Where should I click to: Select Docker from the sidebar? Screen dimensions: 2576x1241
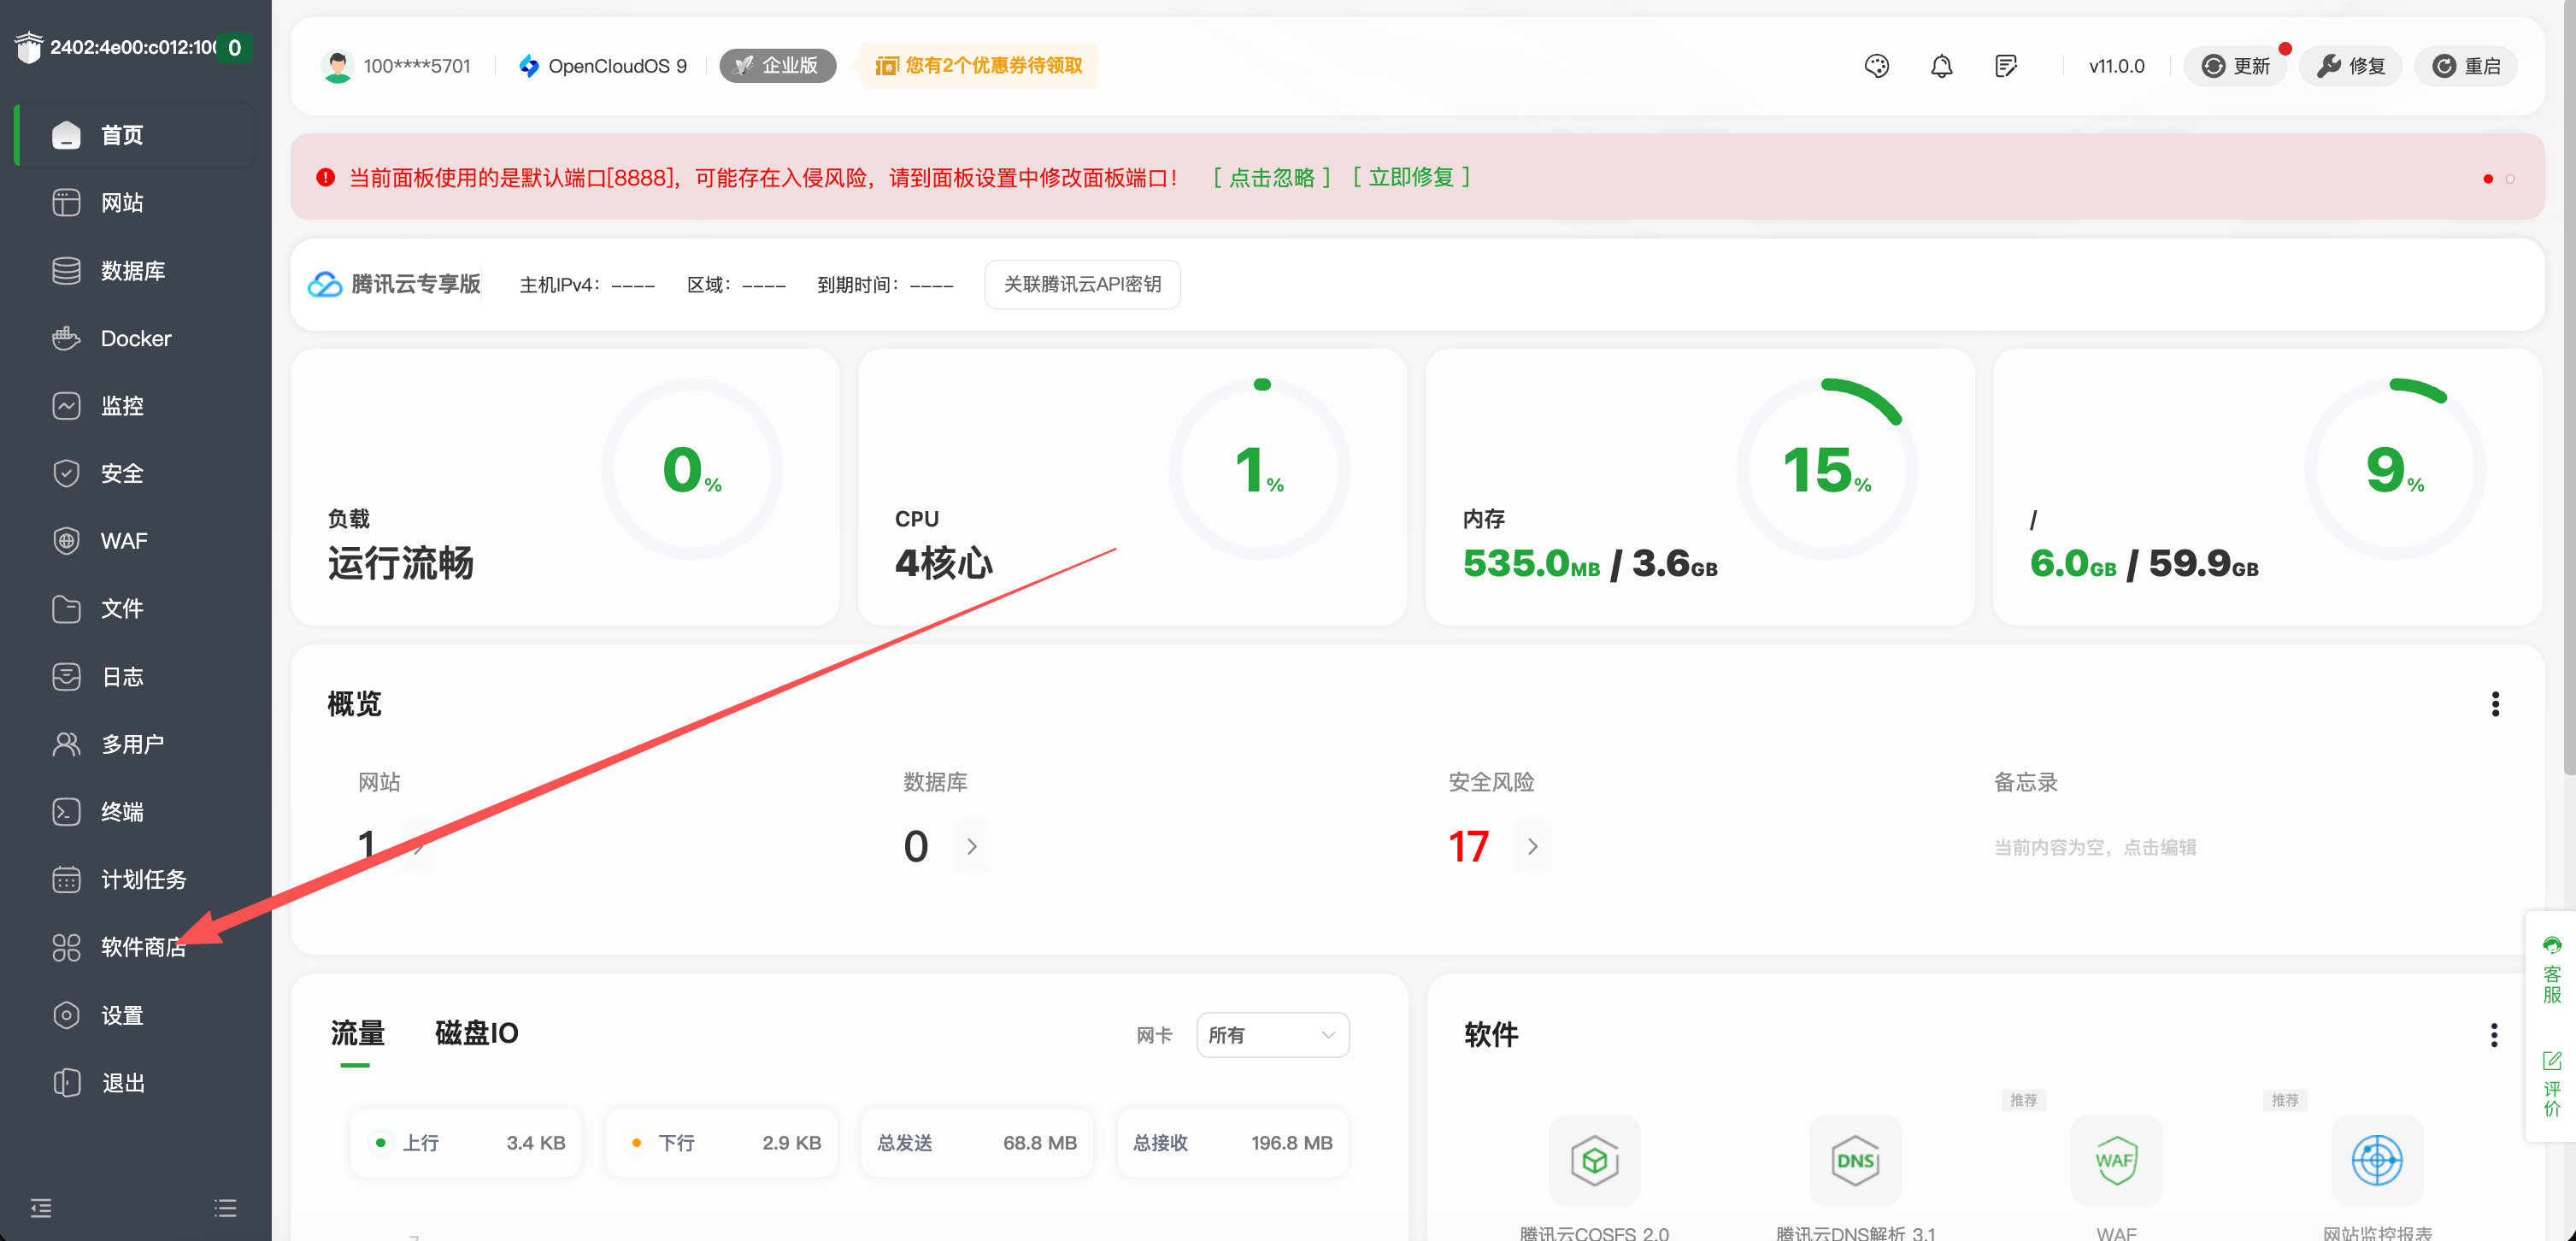click(x=136, y=338)
